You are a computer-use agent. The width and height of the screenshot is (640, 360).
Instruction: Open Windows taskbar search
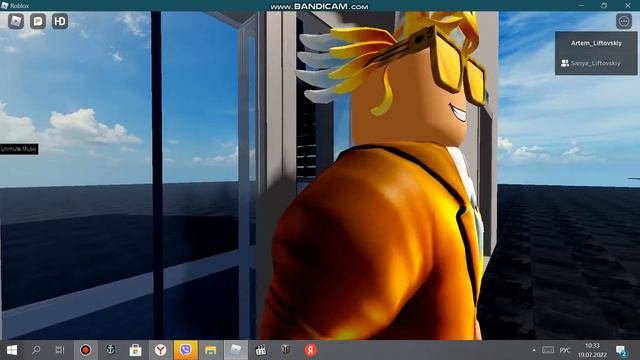tap(36, 350)
